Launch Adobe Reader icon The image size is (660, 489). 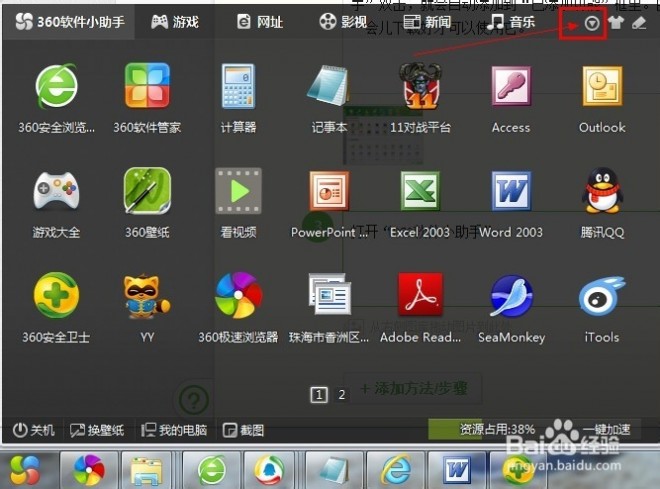(x=420, y=294)
